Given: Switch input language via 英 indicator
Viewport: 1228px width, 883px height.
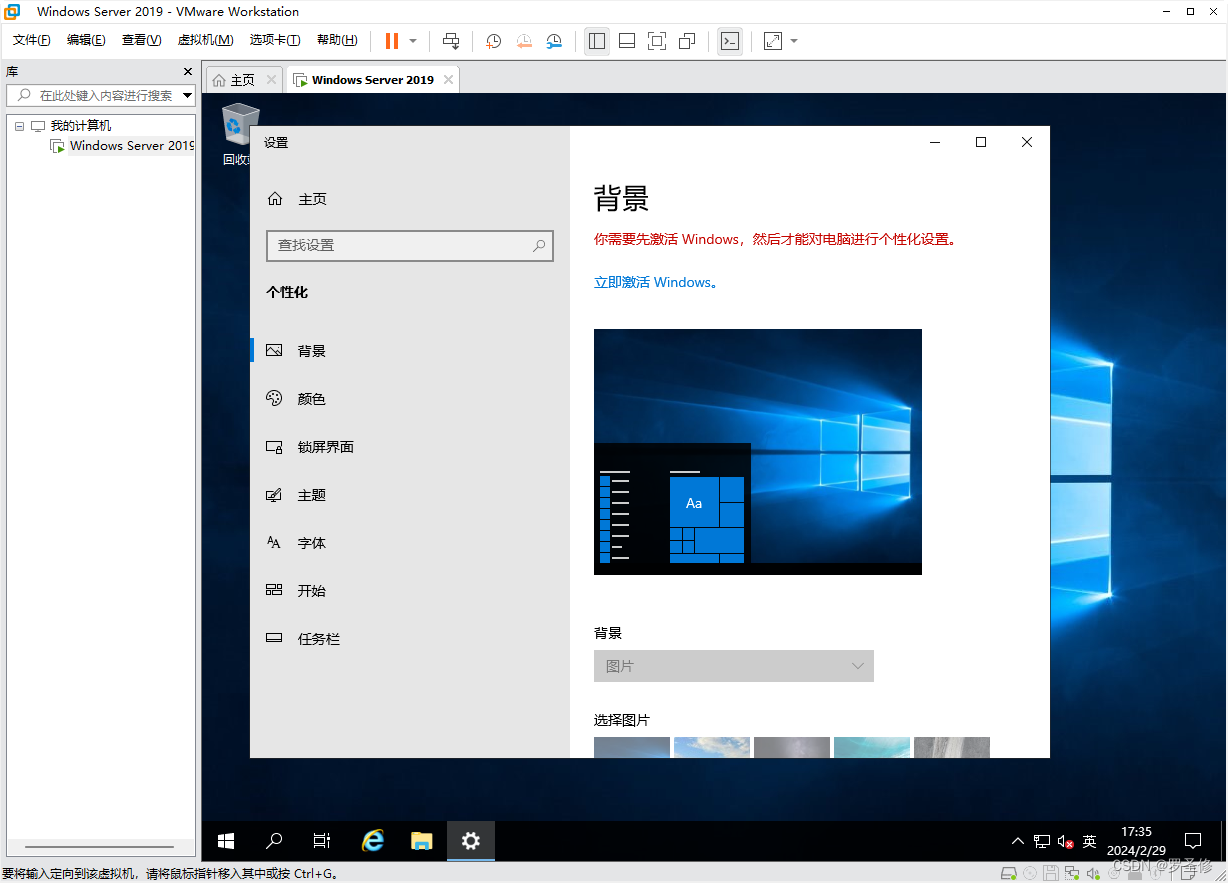Looking at the screenshot, I should point(1090,842).
